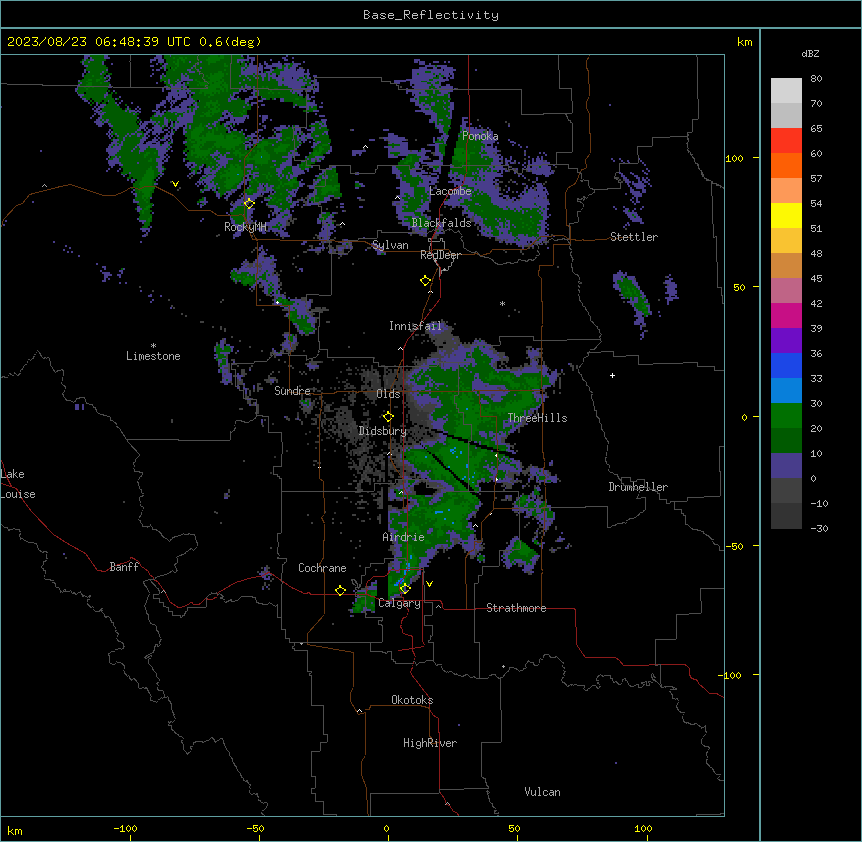Click the yellow diamond marker below Cochrane
This screenshot has height=842, width=862.
[x=340, y=590]
